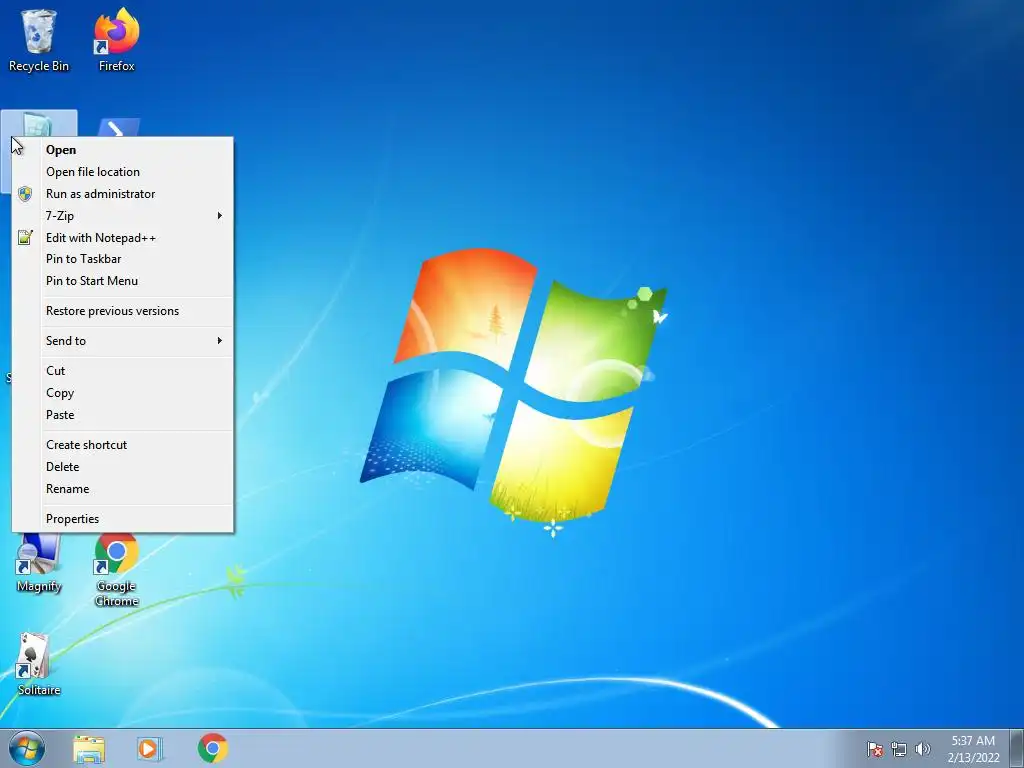
Task: Select the Firefox desktop shortcut
Action: point(116,40)
